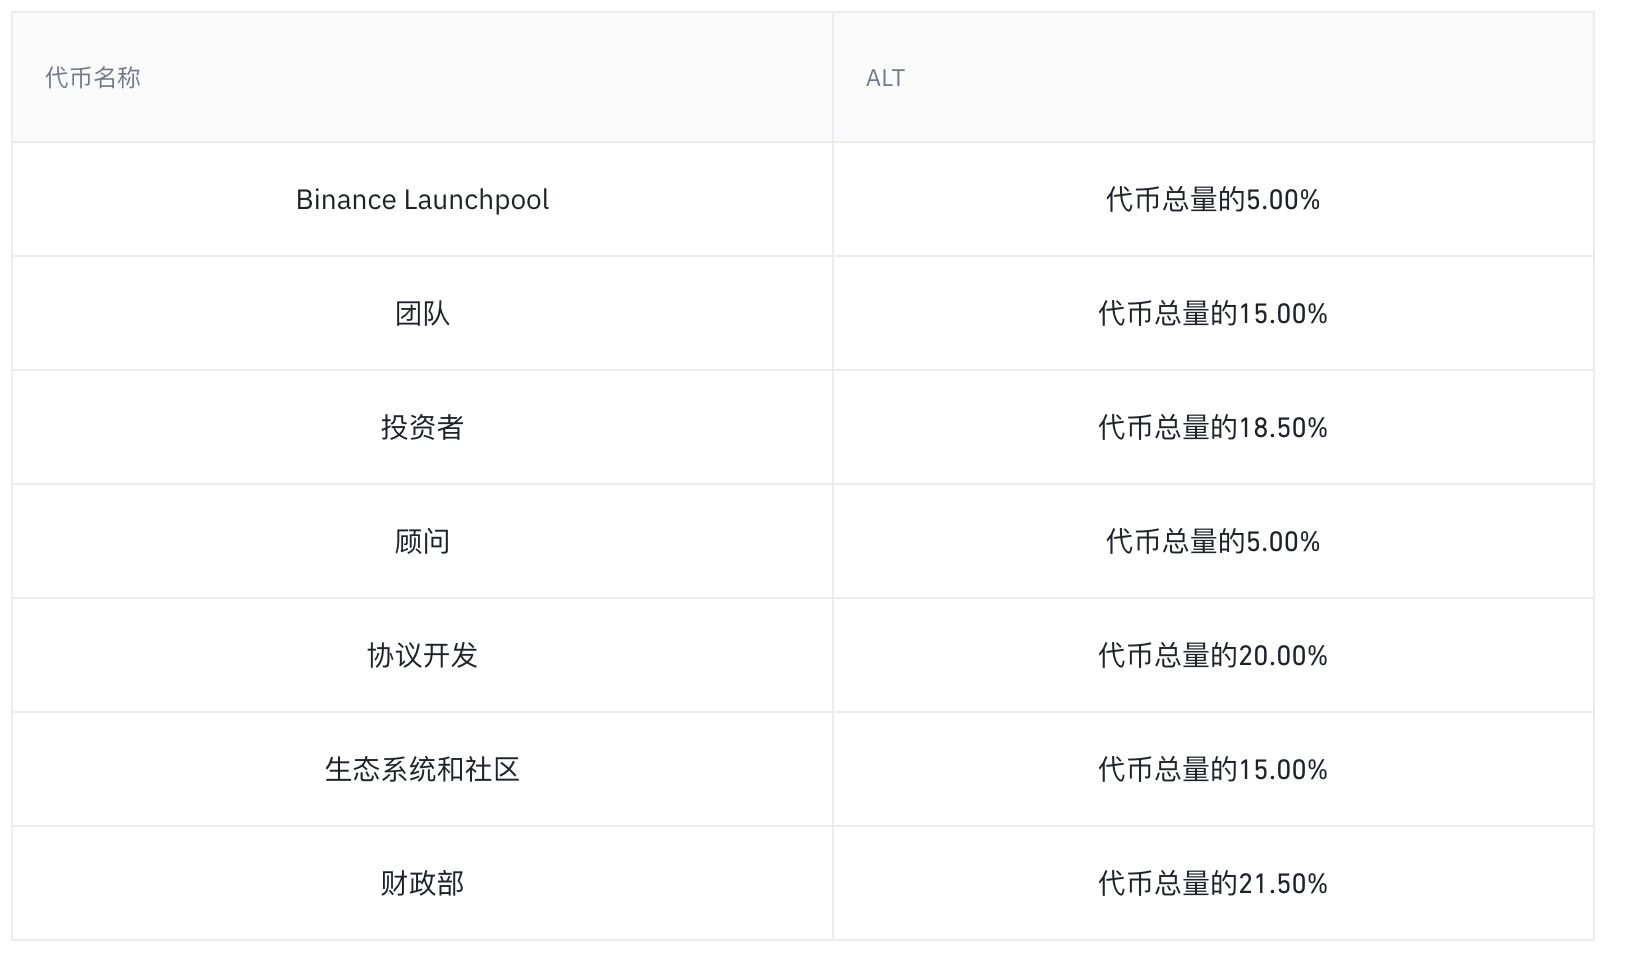Click the 5.00% value beside 顾问
The height and width of the screenshot is (962, 1632).
(x=1213, y=541)
